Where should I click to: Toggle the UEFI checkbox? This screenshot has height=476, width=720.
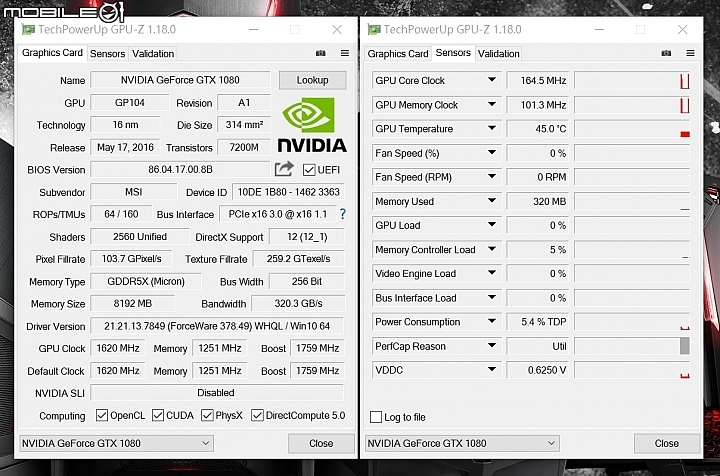(x=309, y=170)
